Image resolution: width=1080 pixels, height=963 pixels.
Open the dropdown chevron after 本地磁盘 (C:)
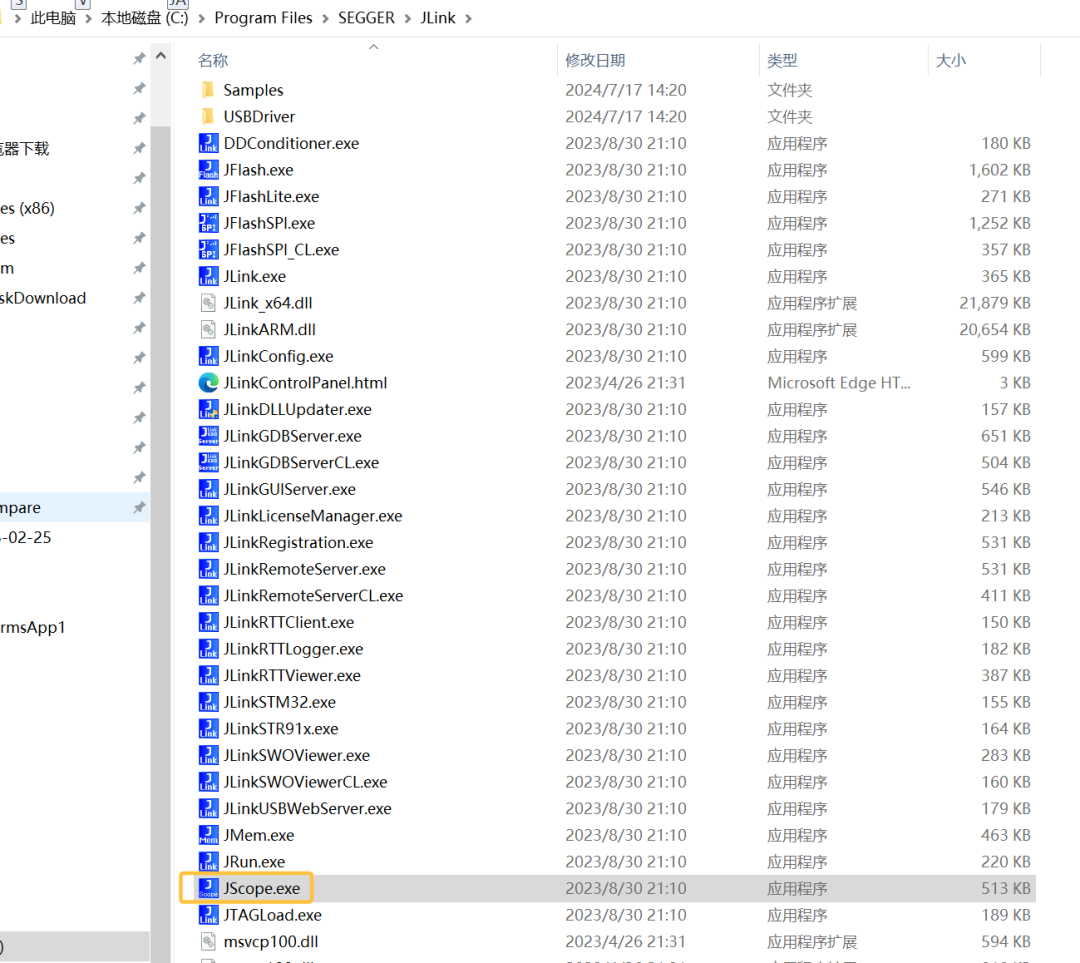point(202,19)
